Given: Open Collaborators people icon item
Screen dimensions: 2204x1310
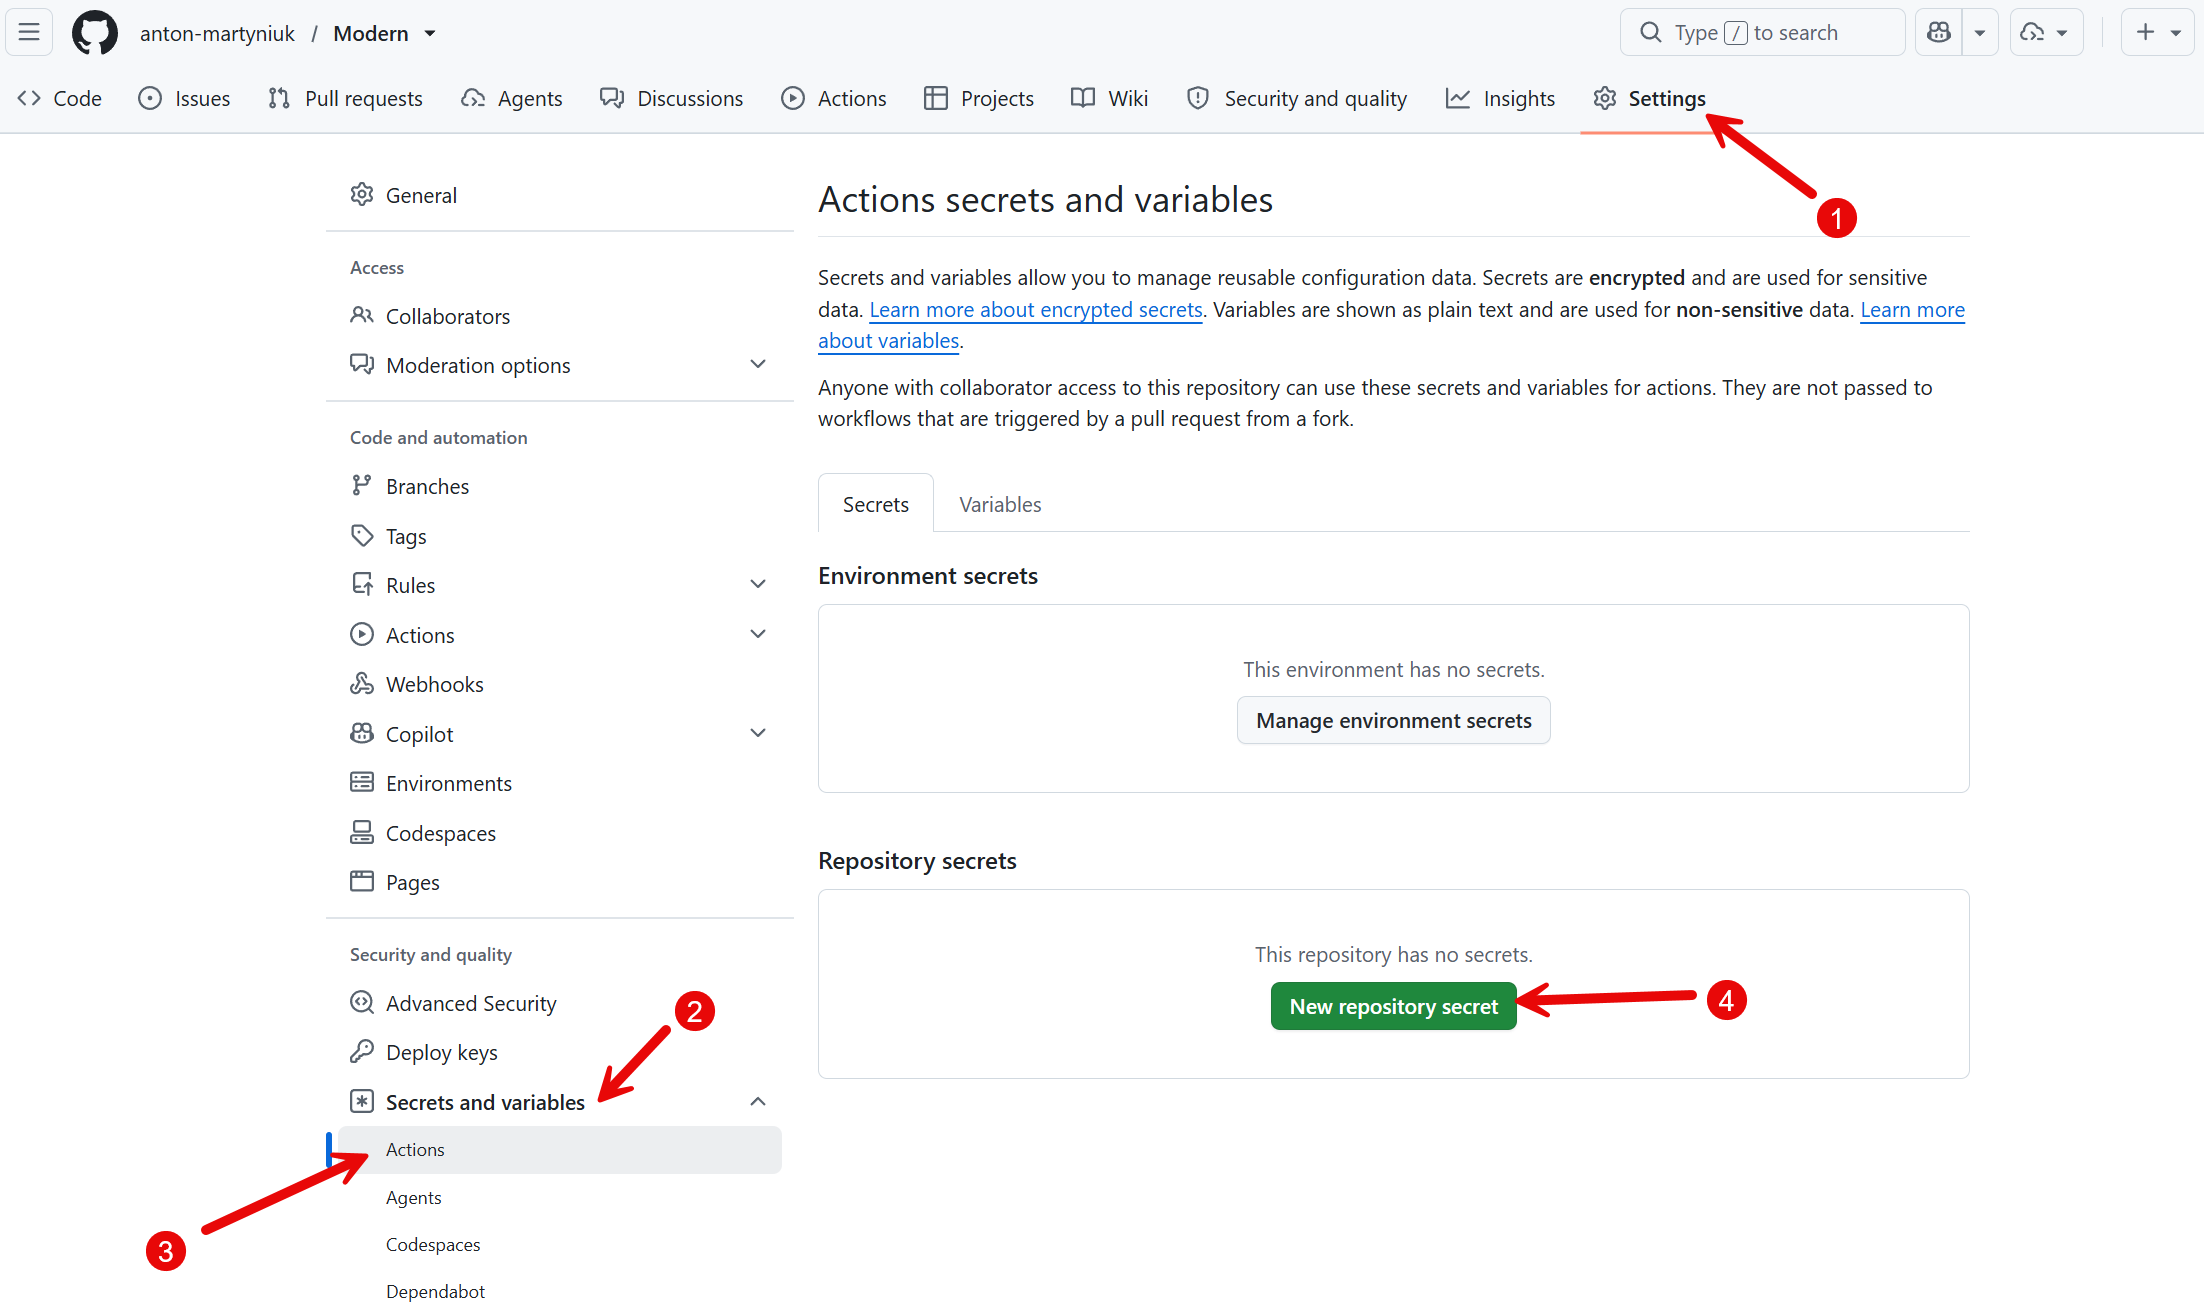Looking at the screenshot, I should (362, 315).
